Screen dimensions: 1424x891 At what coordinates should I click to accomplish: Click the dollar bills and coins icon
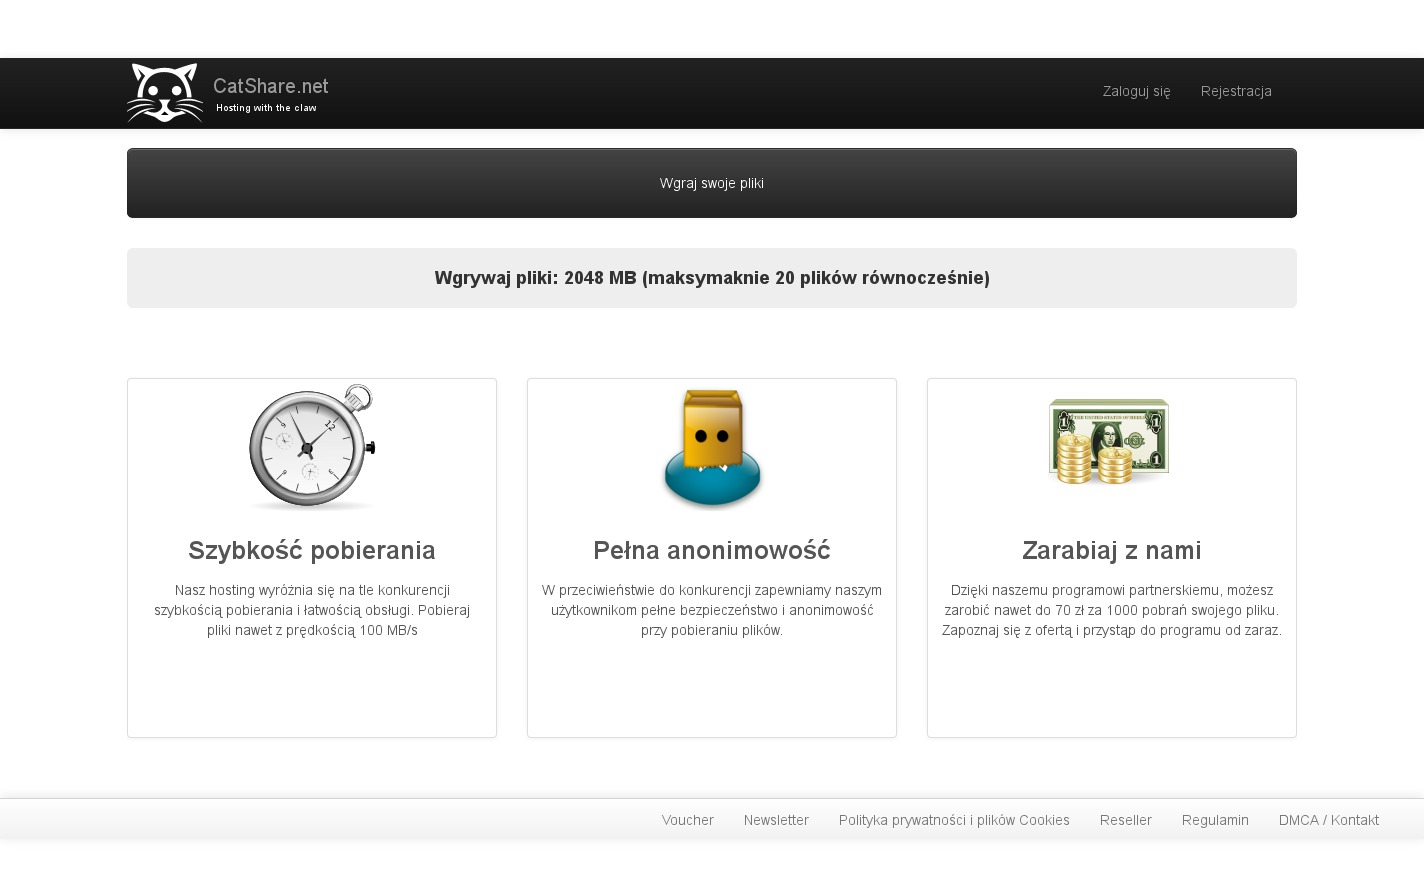[1110, 441]
